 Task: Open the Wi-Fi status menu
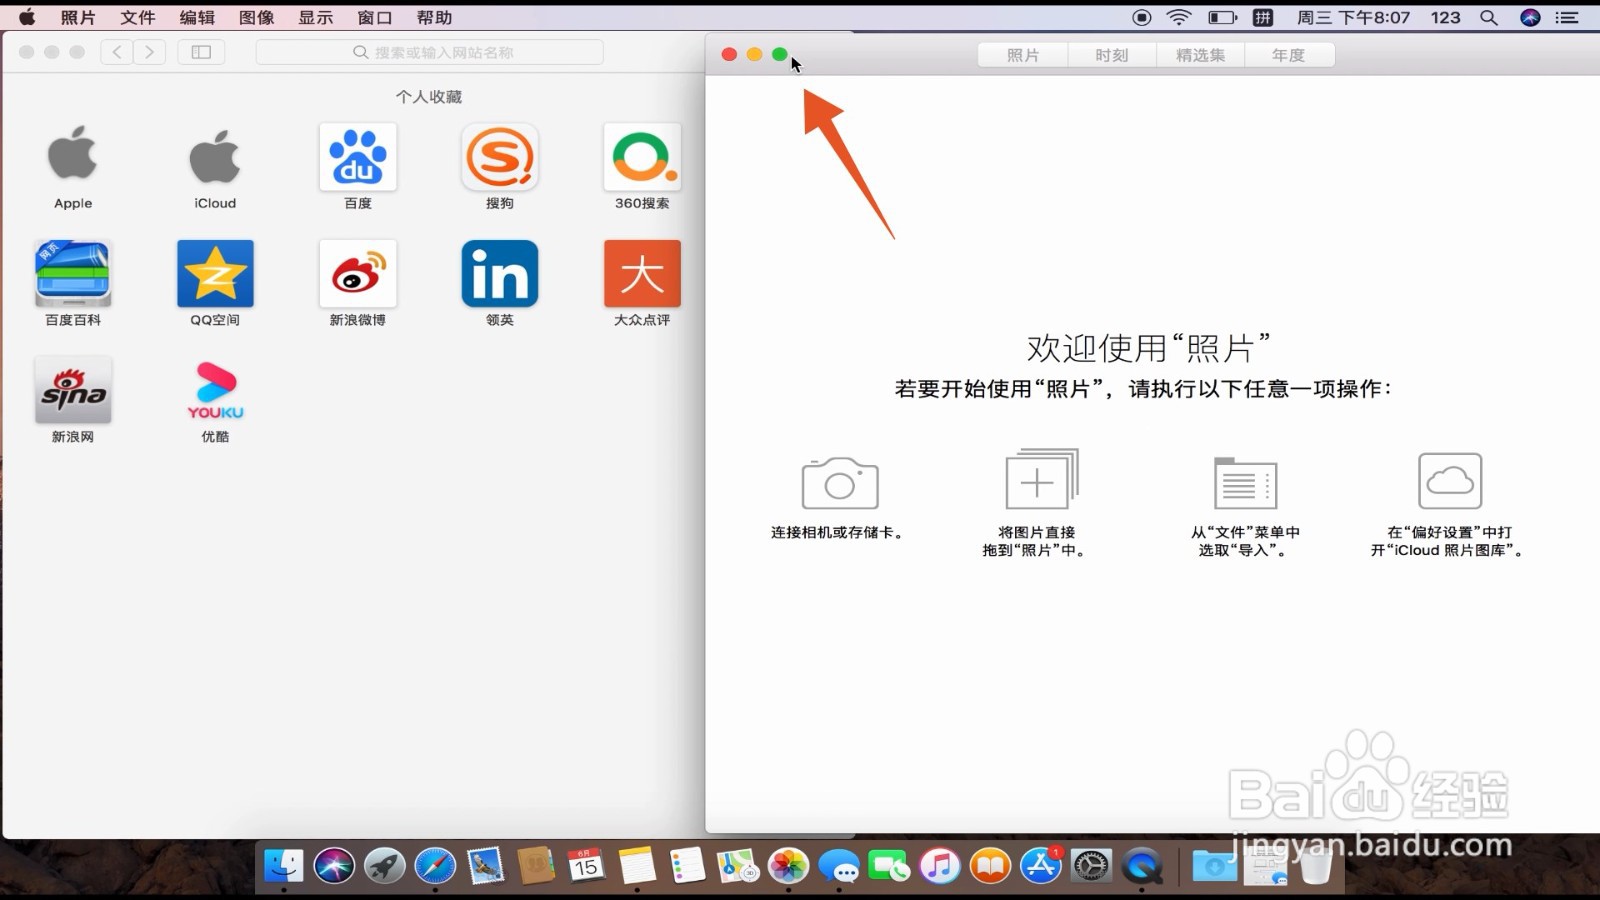1180,17
